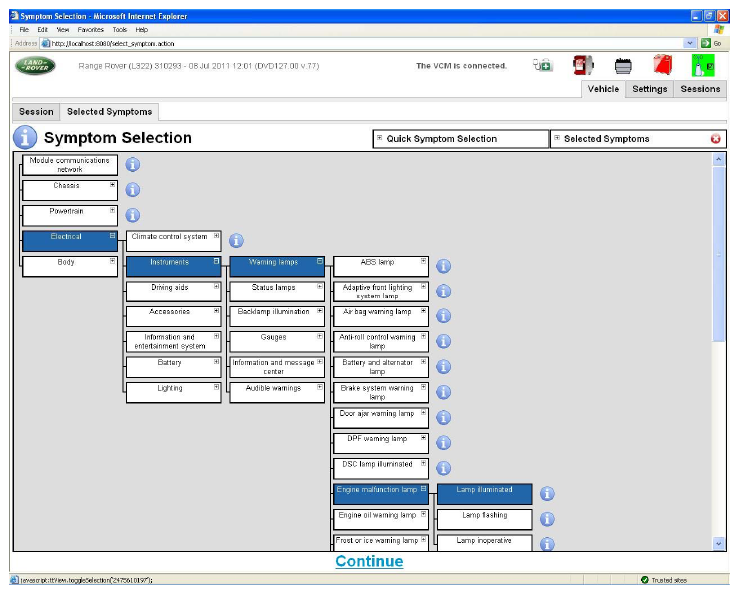Select the Module communications network symptom box
Screen dimensions: 739x594
[70, 165]
